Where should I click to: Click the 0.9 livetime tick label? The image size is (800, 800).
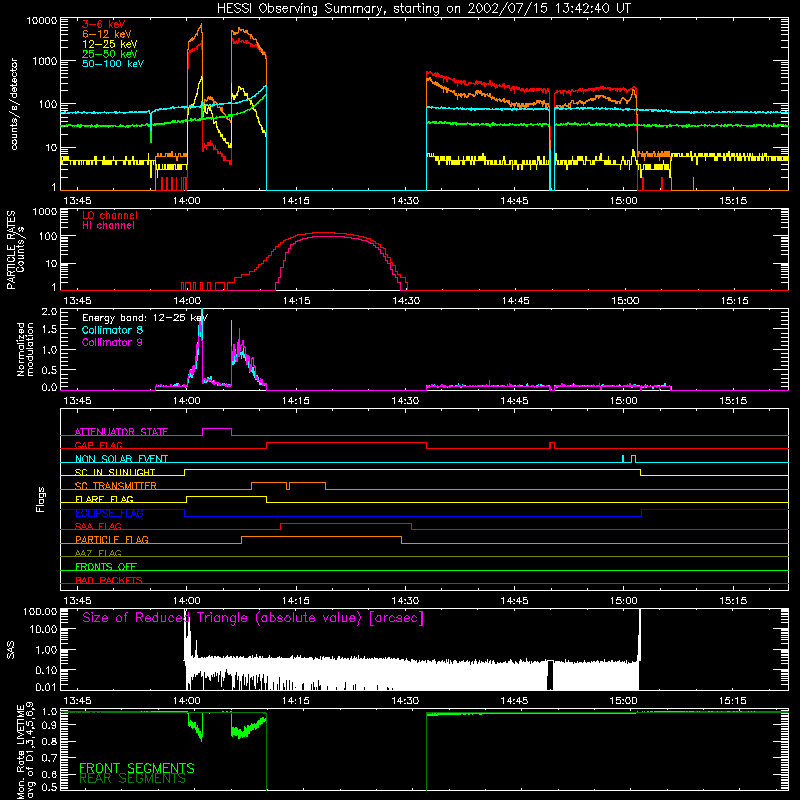click(49, 724)
